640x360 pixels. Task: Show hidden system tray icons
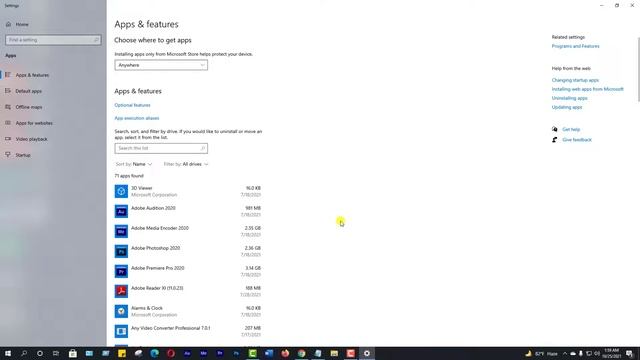pos(565,353)
